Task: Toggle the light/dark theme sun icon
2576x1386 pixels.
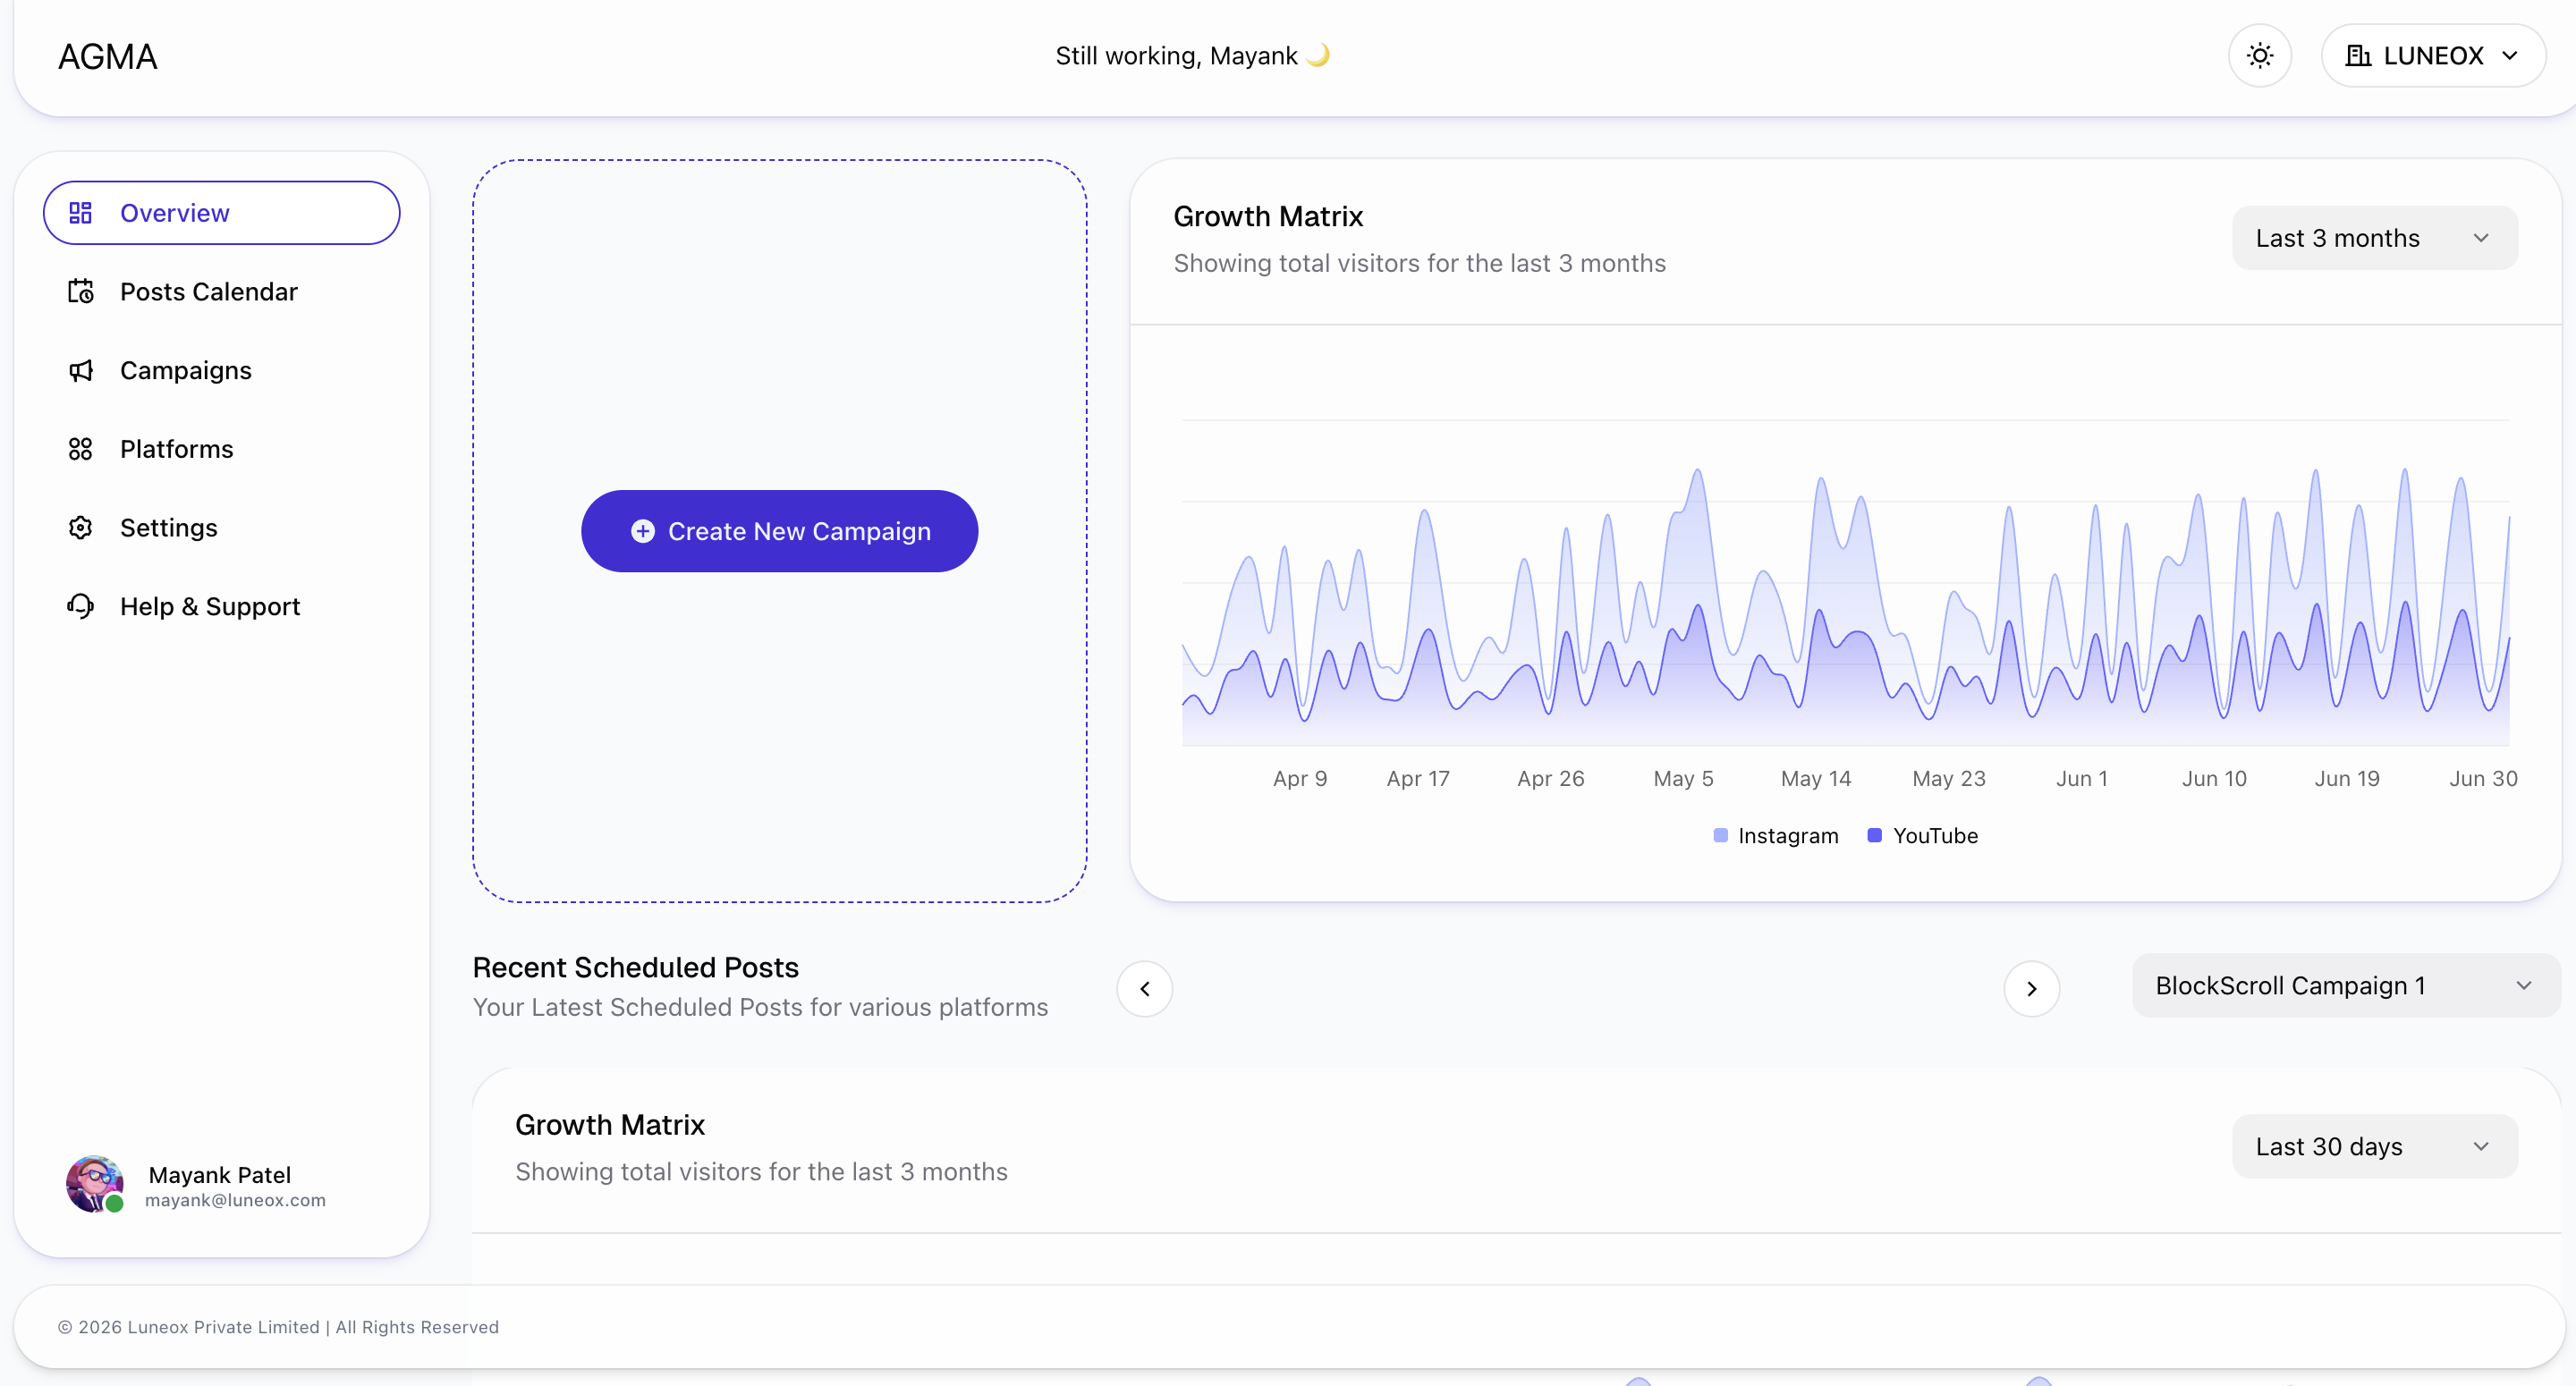Action: (x=2260, y=56)
